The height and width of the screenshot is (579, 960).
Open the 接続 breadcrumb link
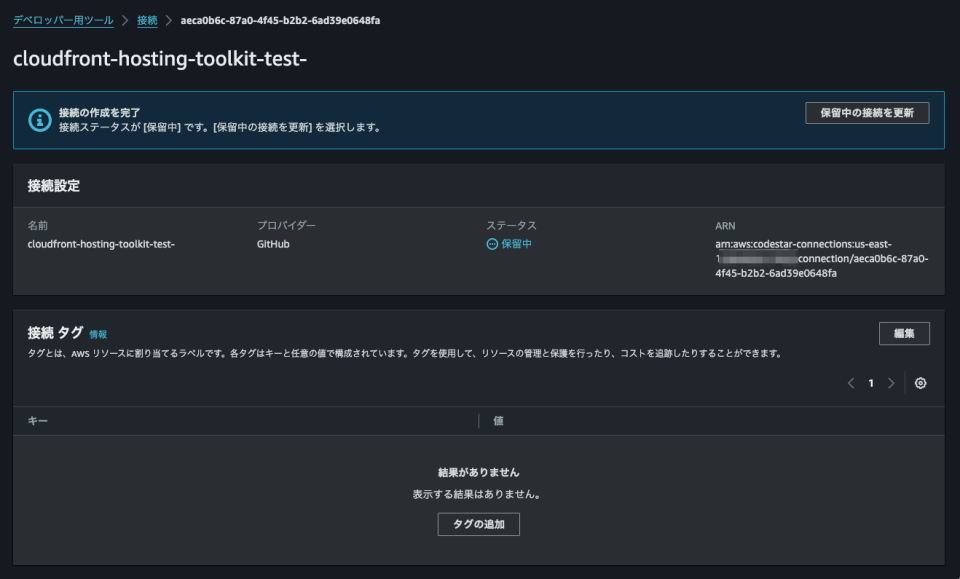pos(148,19)
